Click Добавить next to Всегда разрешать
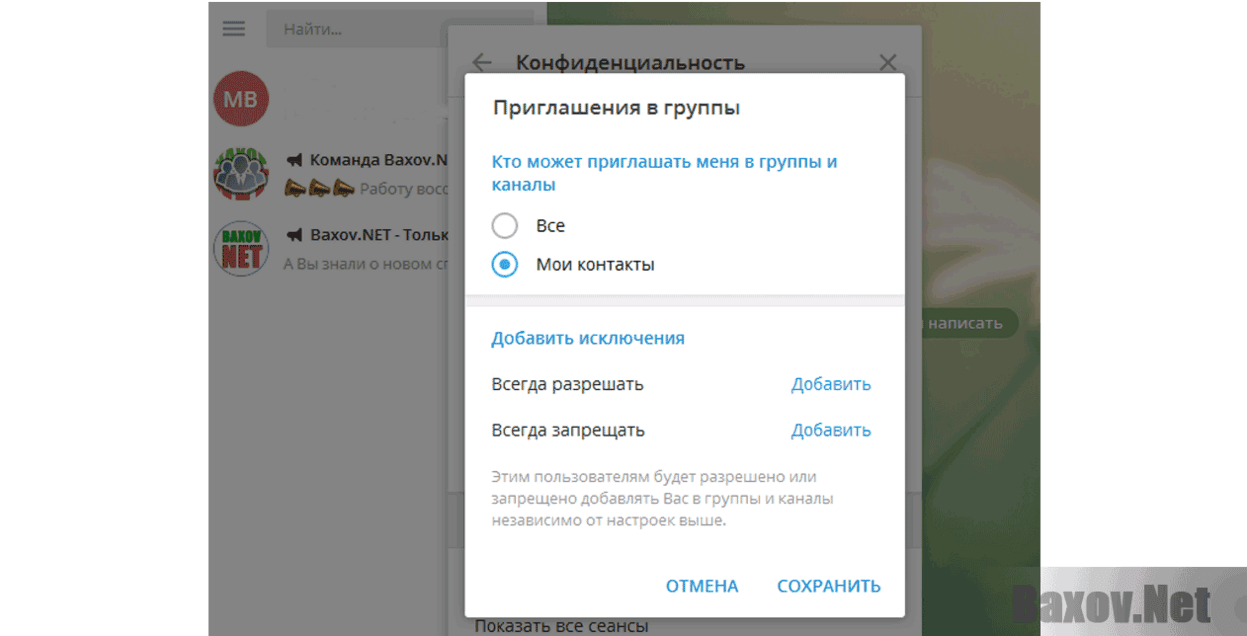 [830, 384]
